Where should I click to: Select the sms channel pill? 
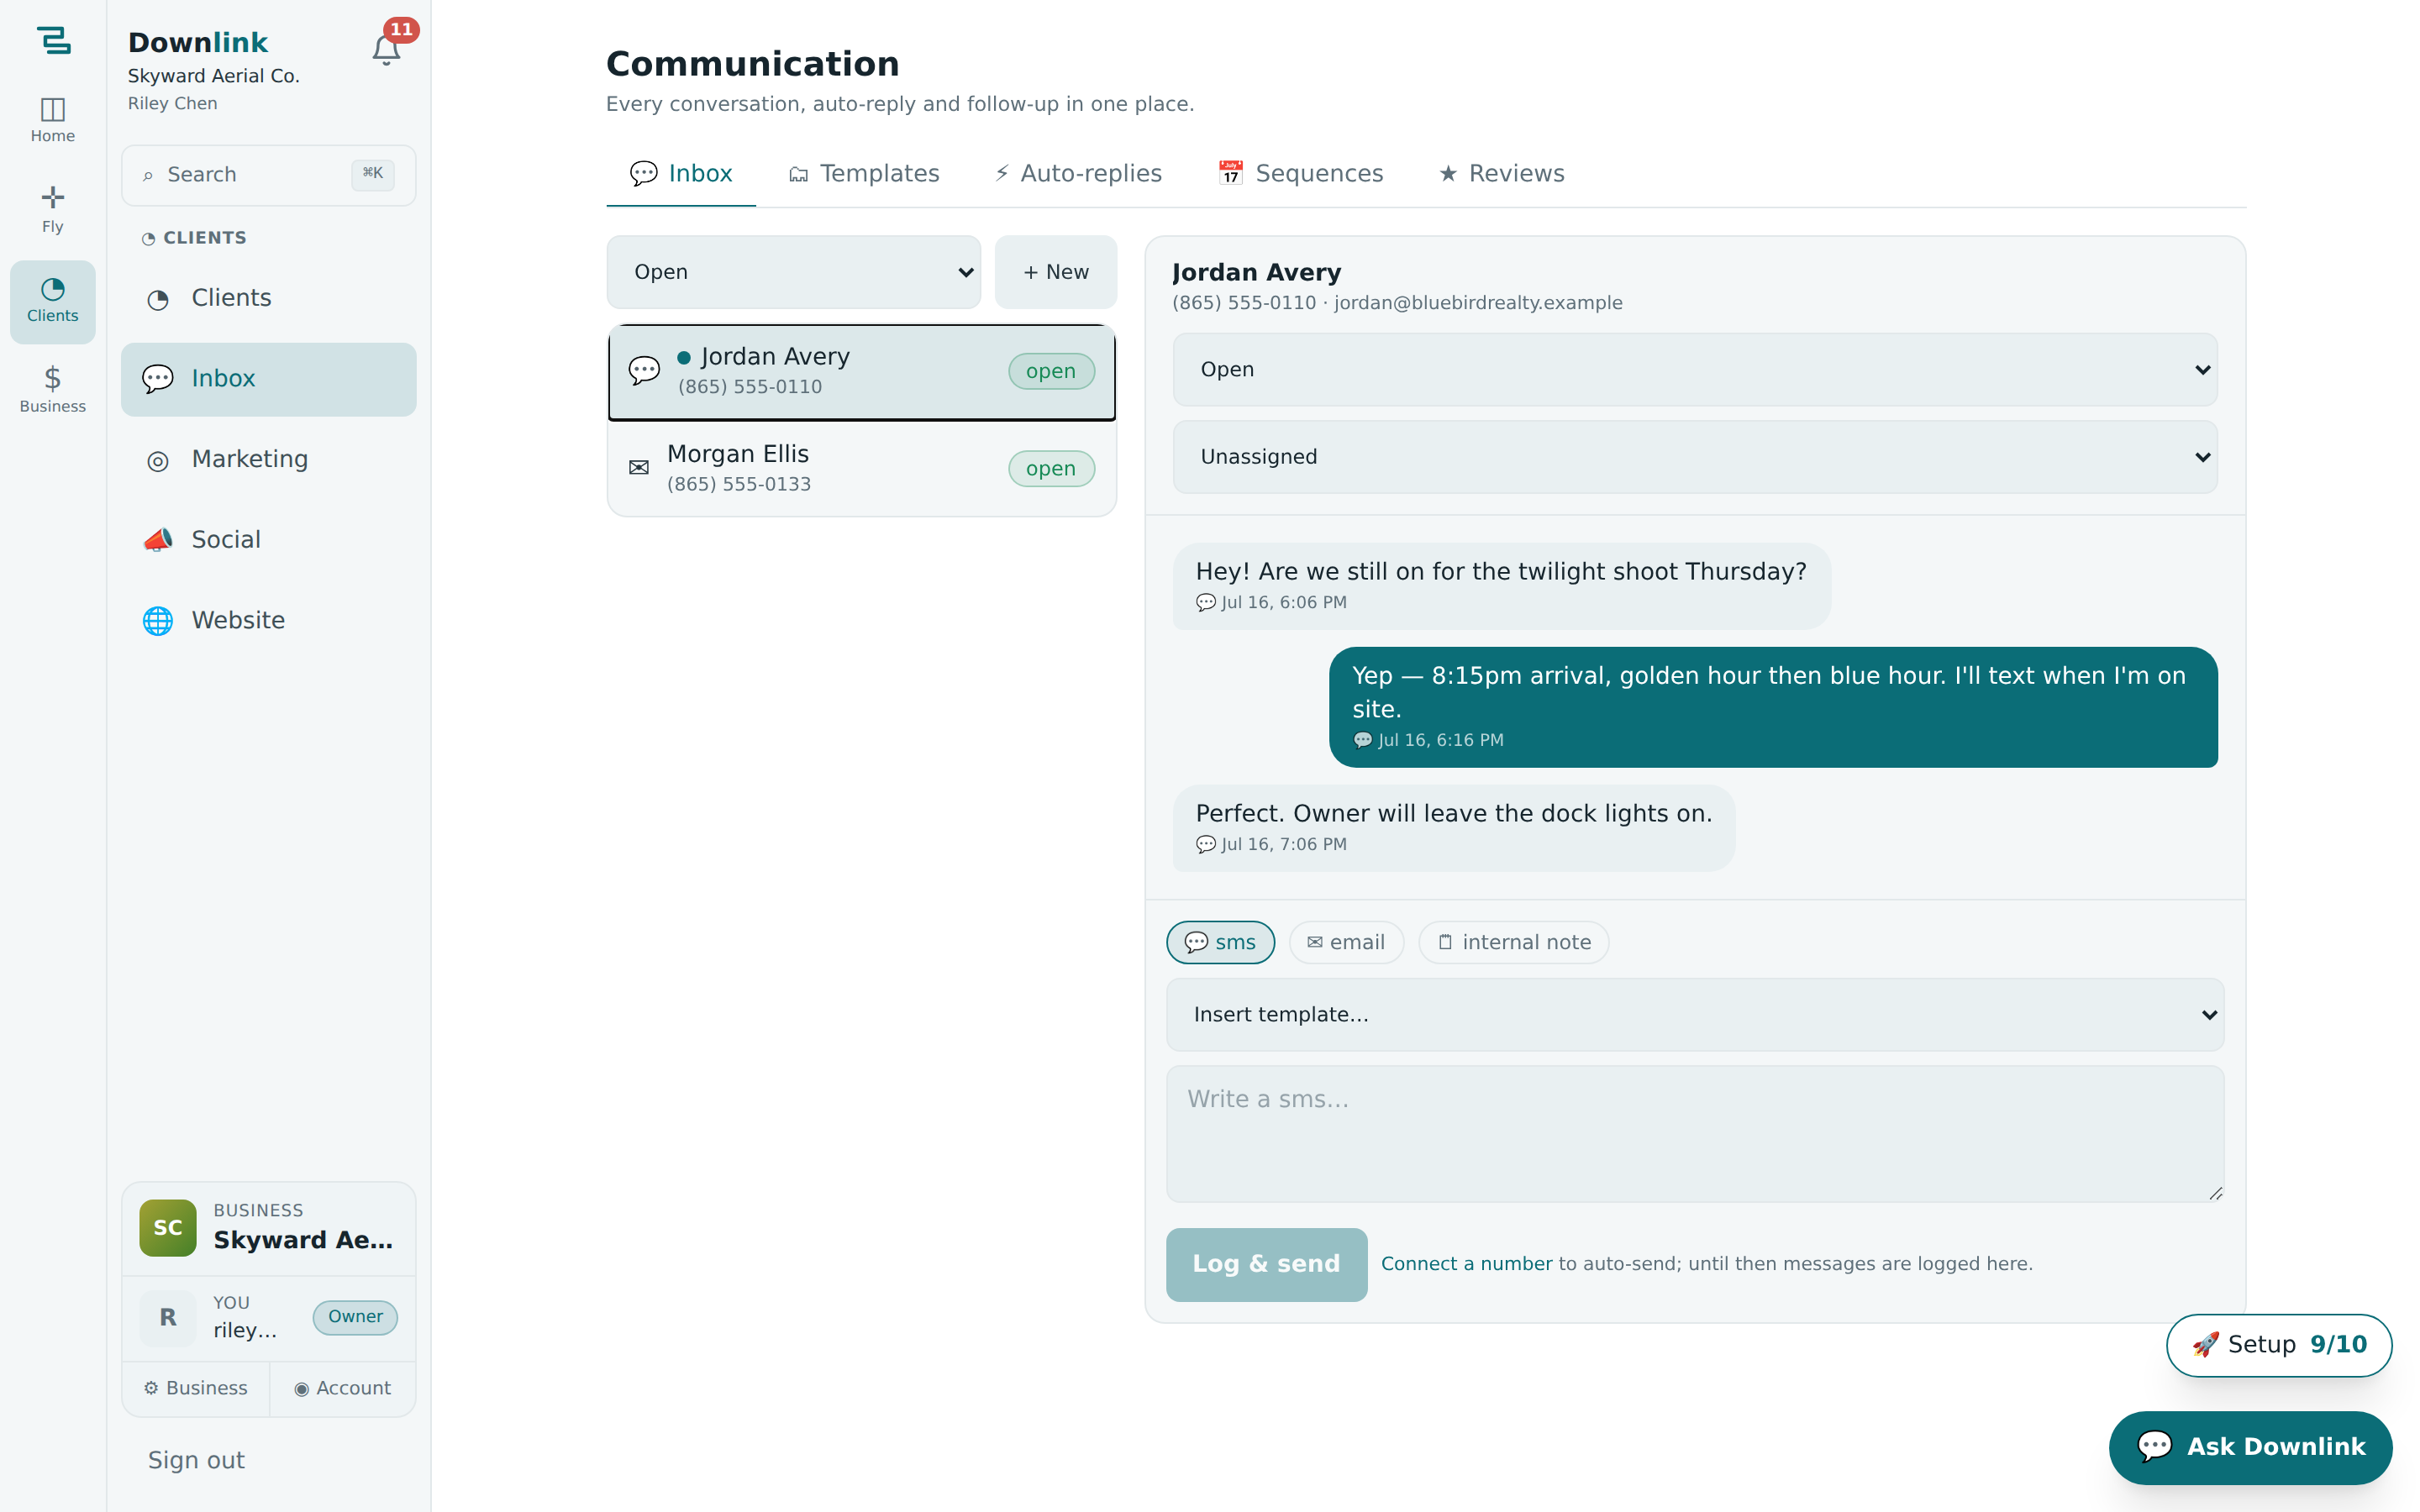point(1220,942)
